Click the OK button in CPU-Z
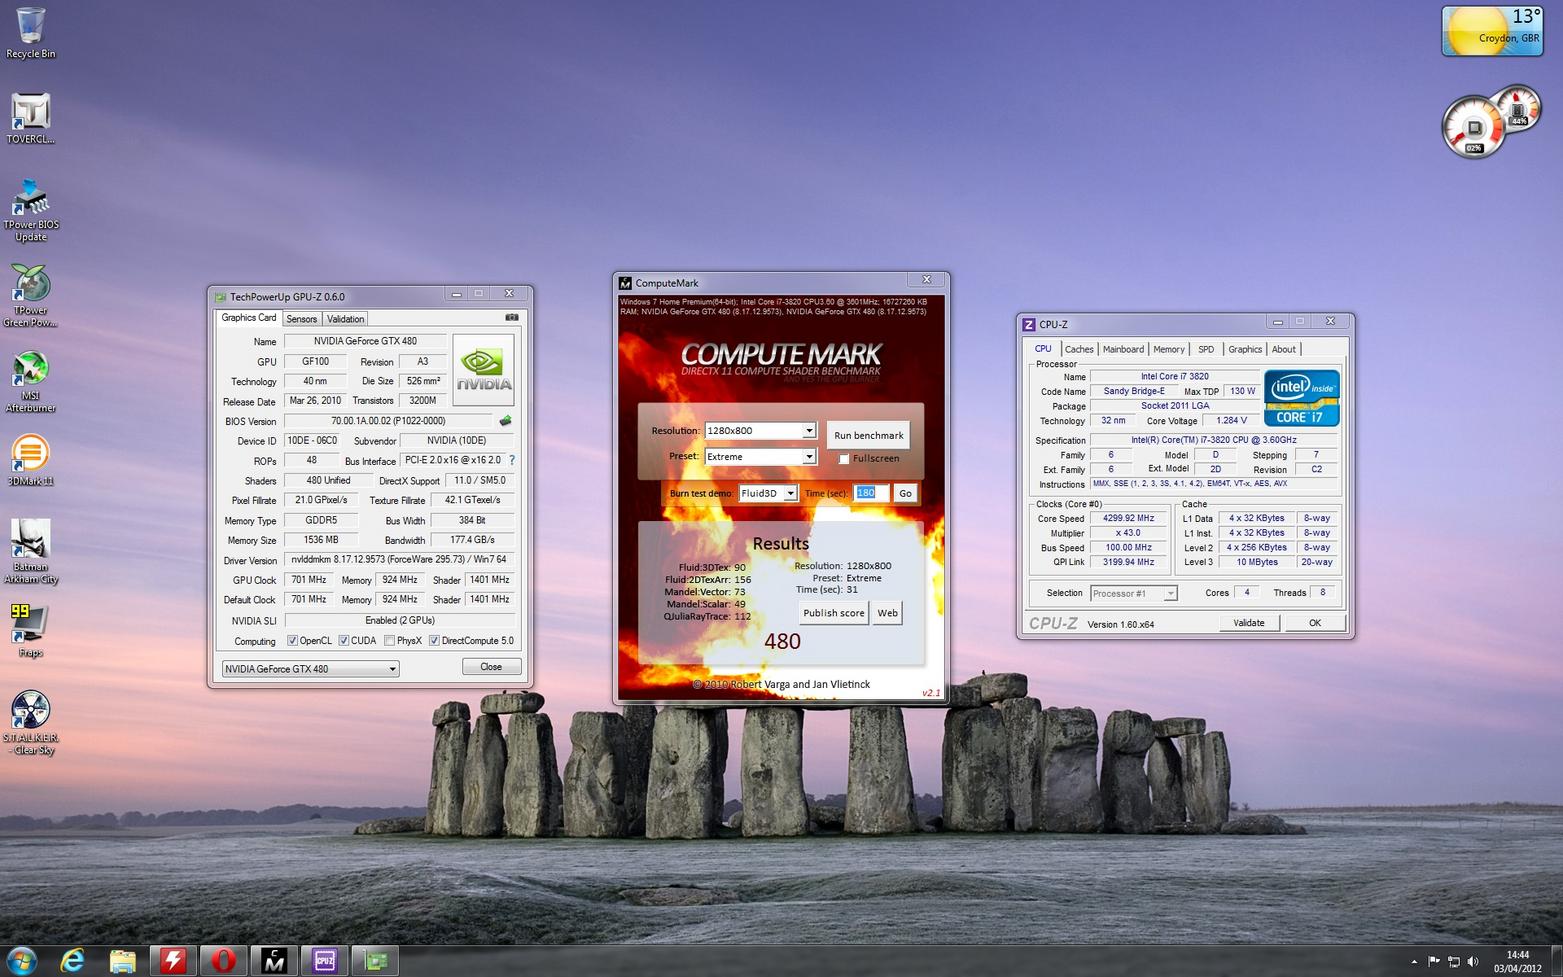Screen dimensions: 1563x977 click(x=1315, y=623)
